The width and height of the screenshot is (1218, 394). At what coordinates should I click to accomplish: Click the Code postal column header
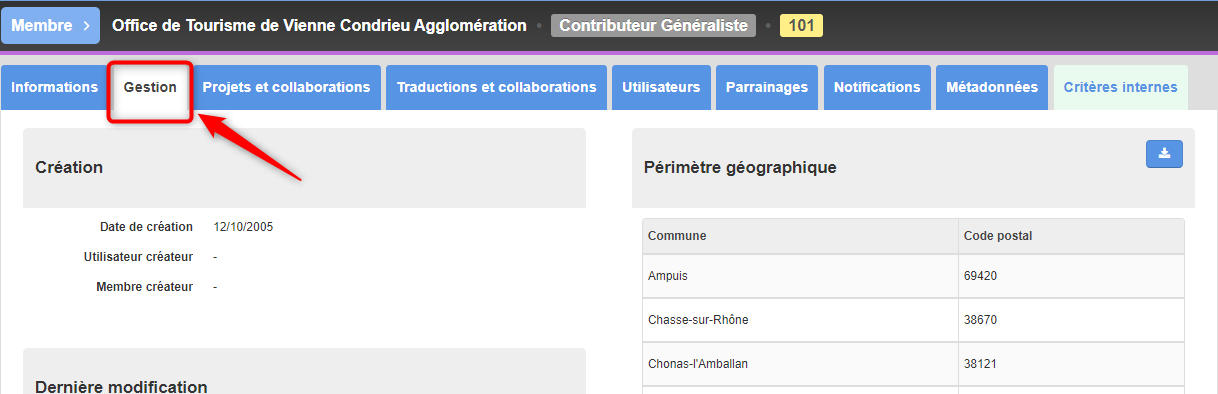click(1071, 236)
